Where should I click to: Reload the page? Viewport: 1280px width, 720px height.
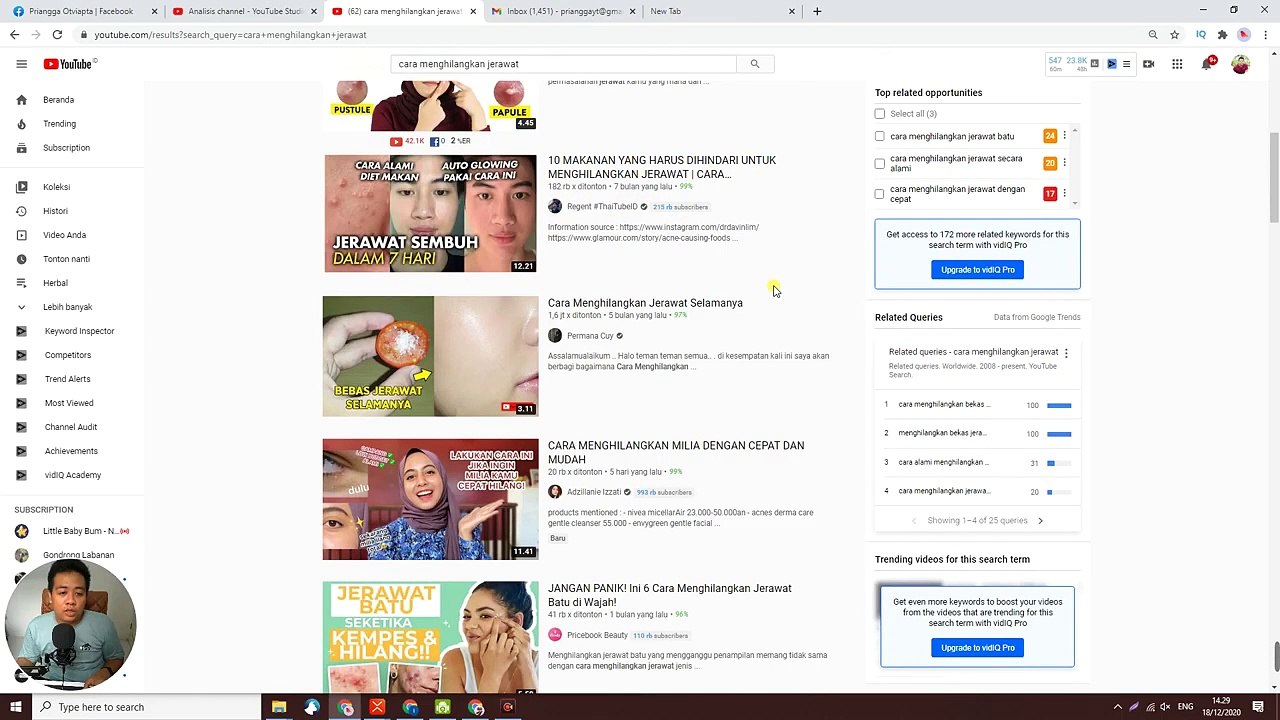57,35
